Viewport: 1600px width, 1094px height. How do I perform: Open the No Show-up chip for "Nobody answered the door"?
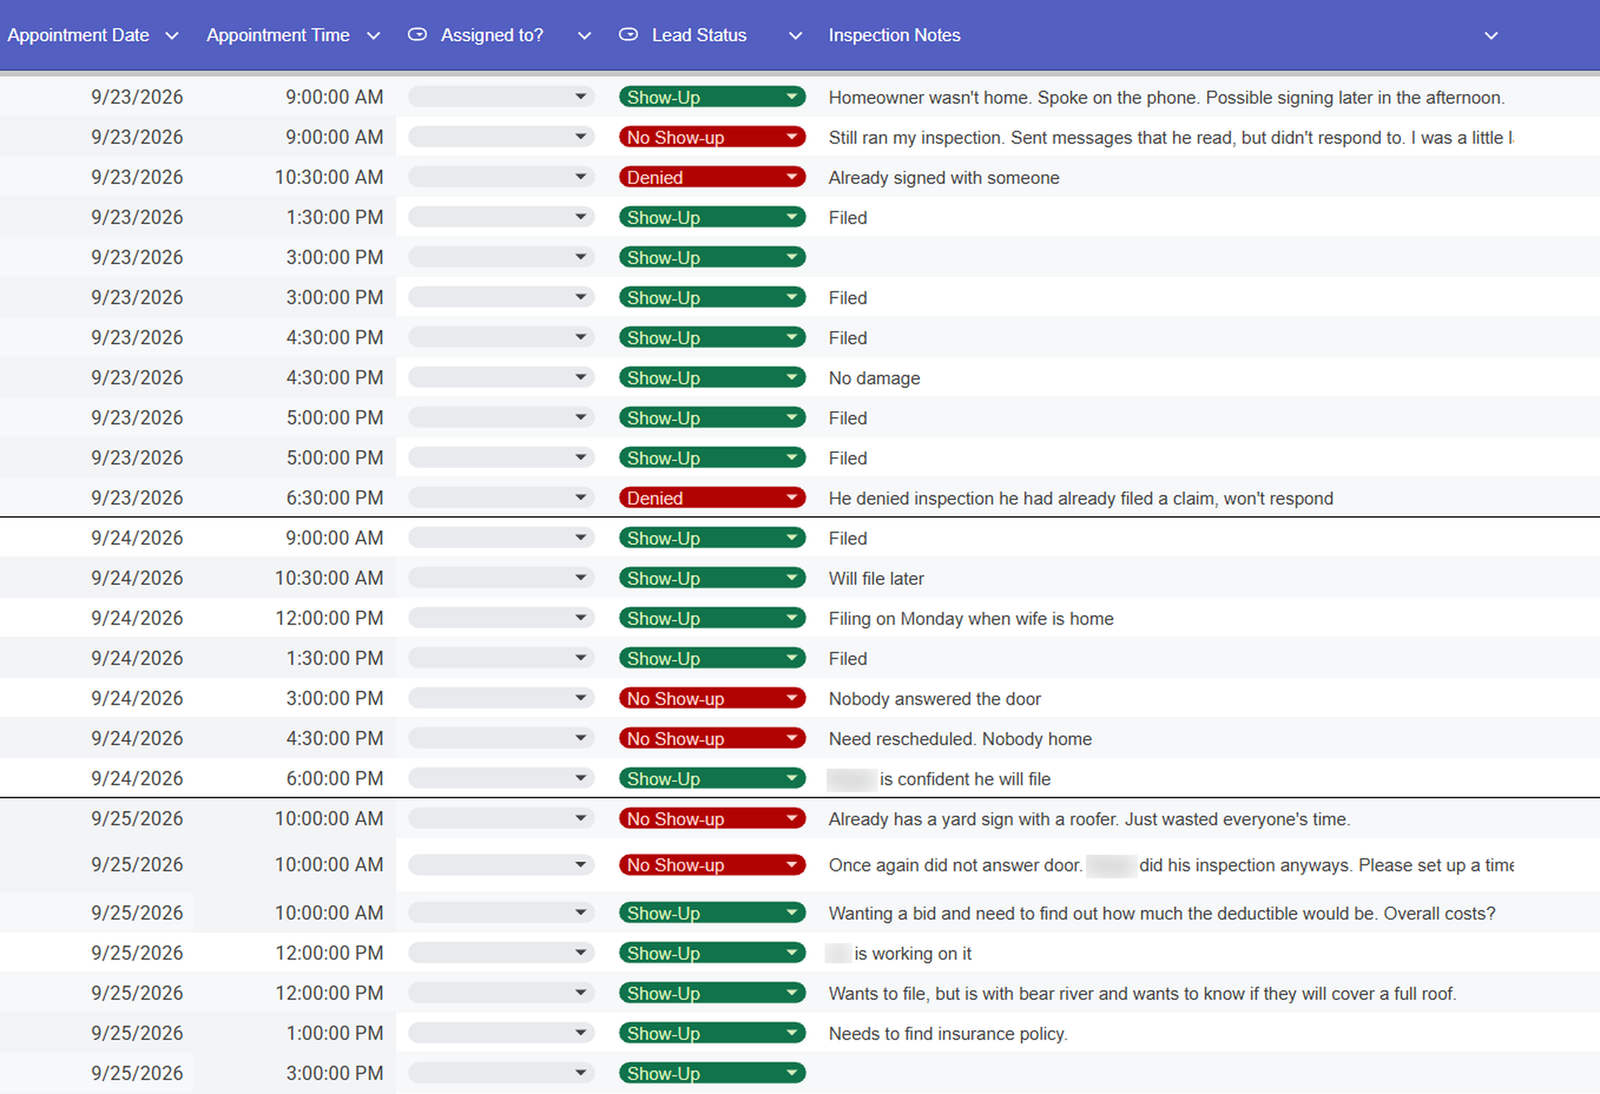[712, 698]
